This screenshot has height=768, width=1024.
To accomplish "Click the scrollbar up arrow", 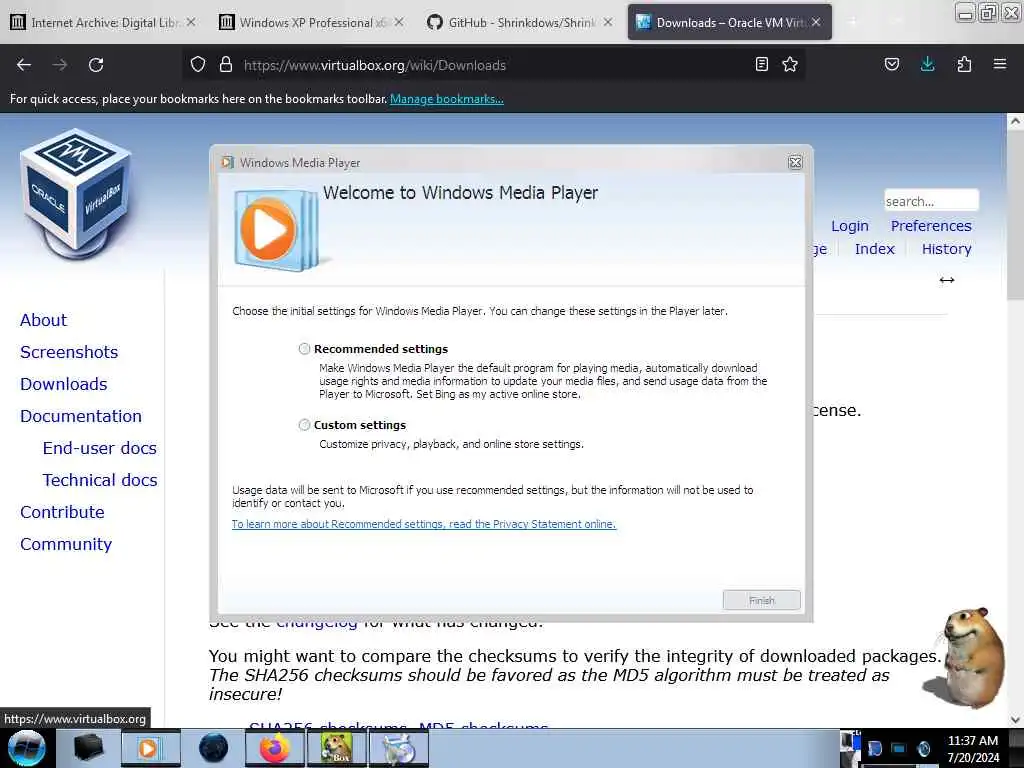I will 1015,121.
